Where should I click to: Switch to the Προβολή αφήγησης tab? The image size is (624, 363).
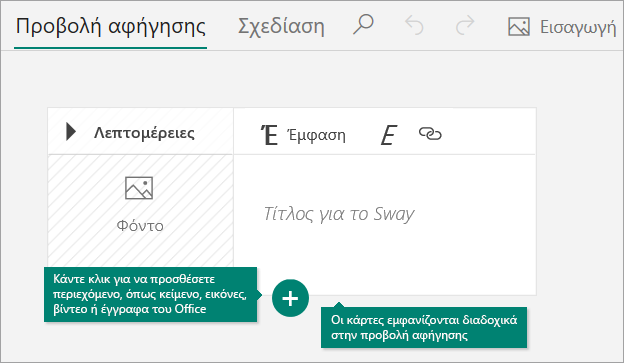[111, 27]
